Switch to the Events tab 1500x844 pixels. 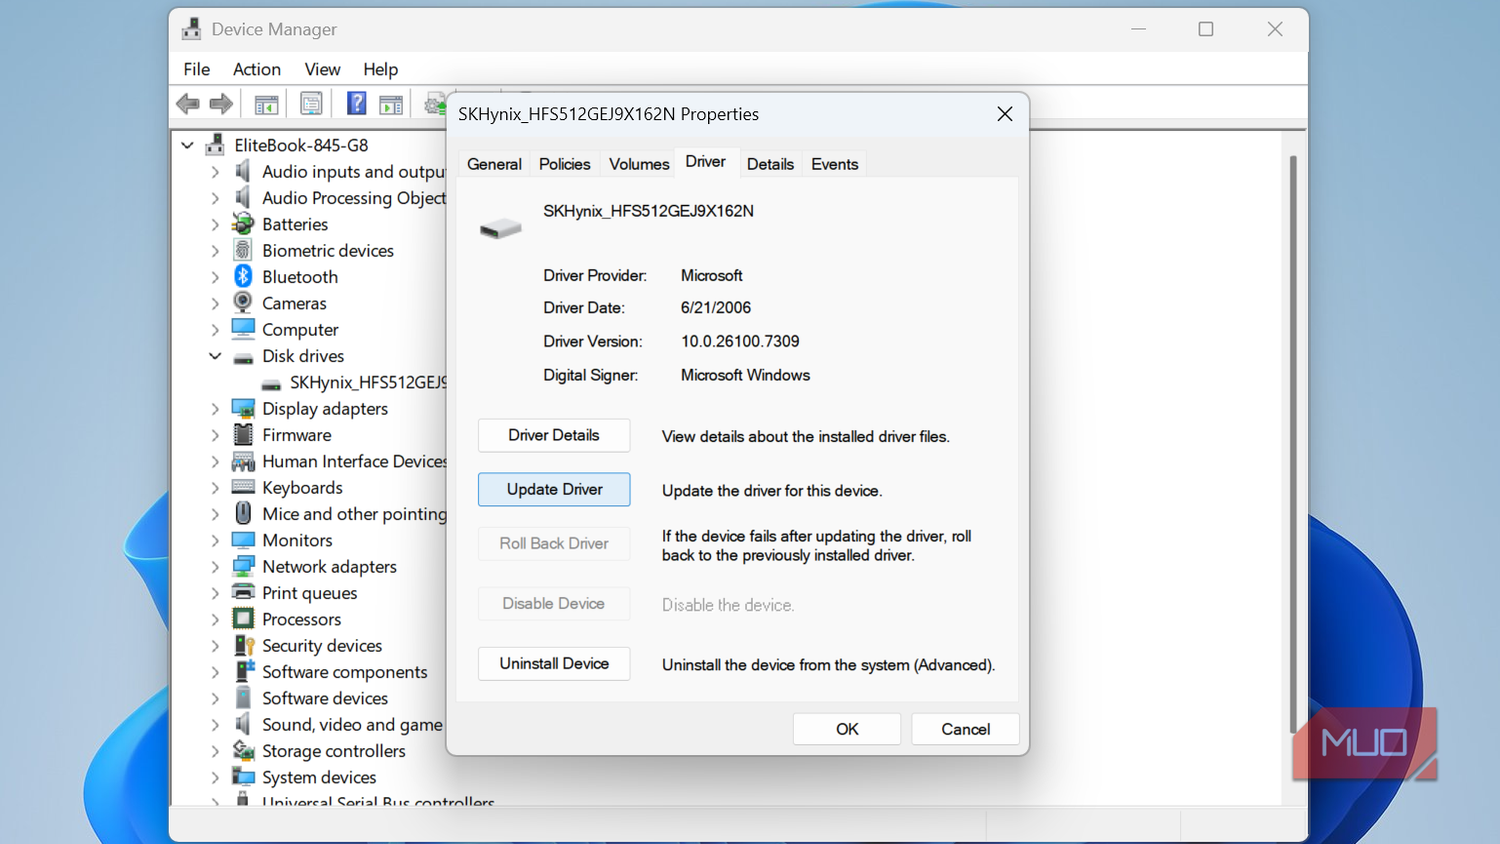835,164
